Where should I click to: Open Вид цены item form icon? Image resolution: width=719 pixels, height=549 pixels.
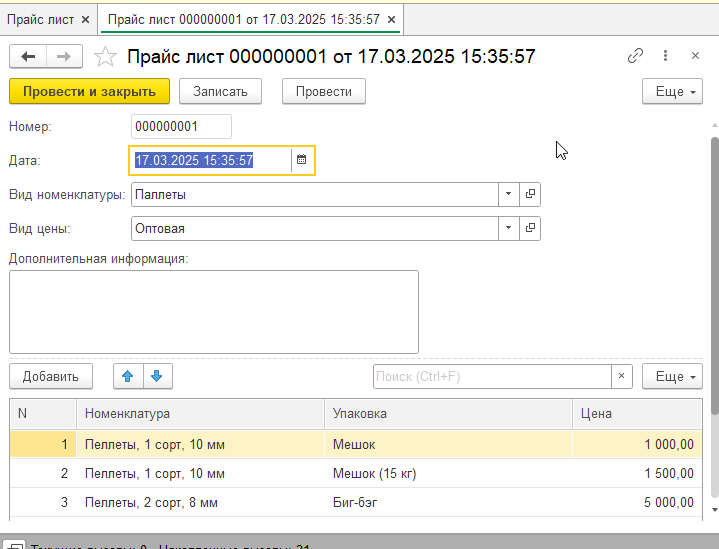(x=530, y=228)
